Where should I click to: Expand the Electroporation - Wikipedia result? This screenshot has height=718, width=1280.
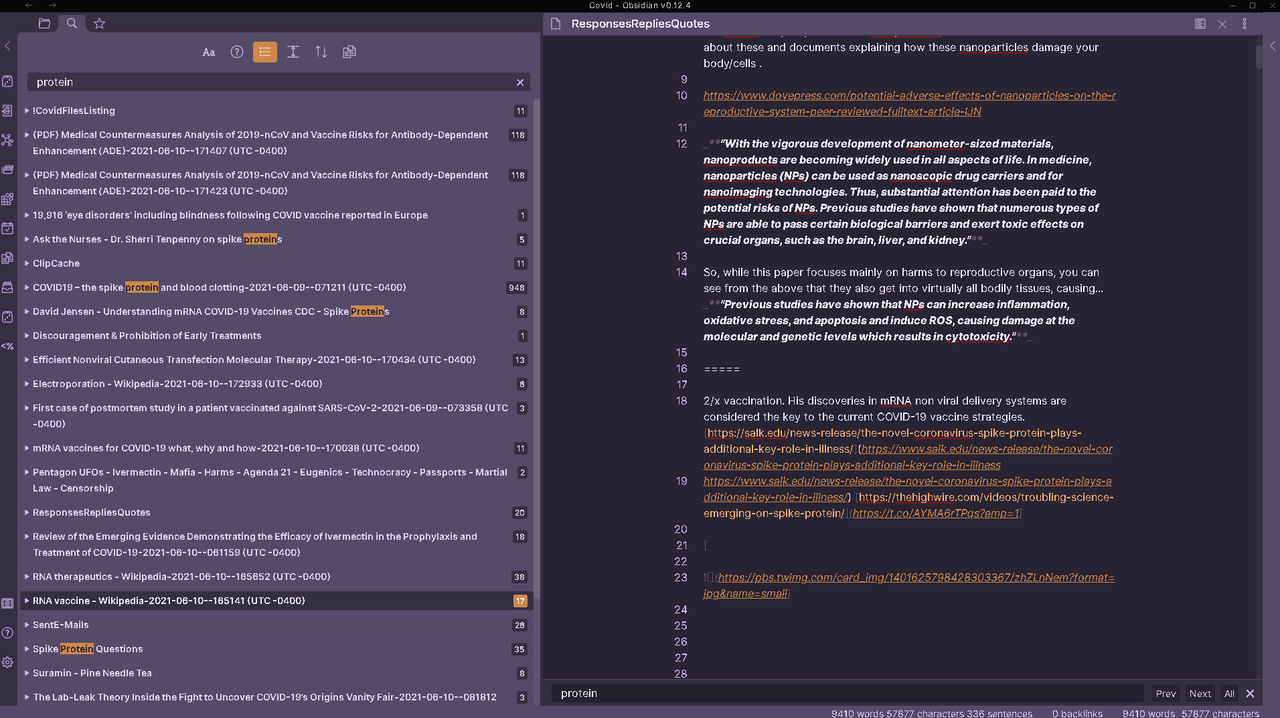(x=27, y=384)
